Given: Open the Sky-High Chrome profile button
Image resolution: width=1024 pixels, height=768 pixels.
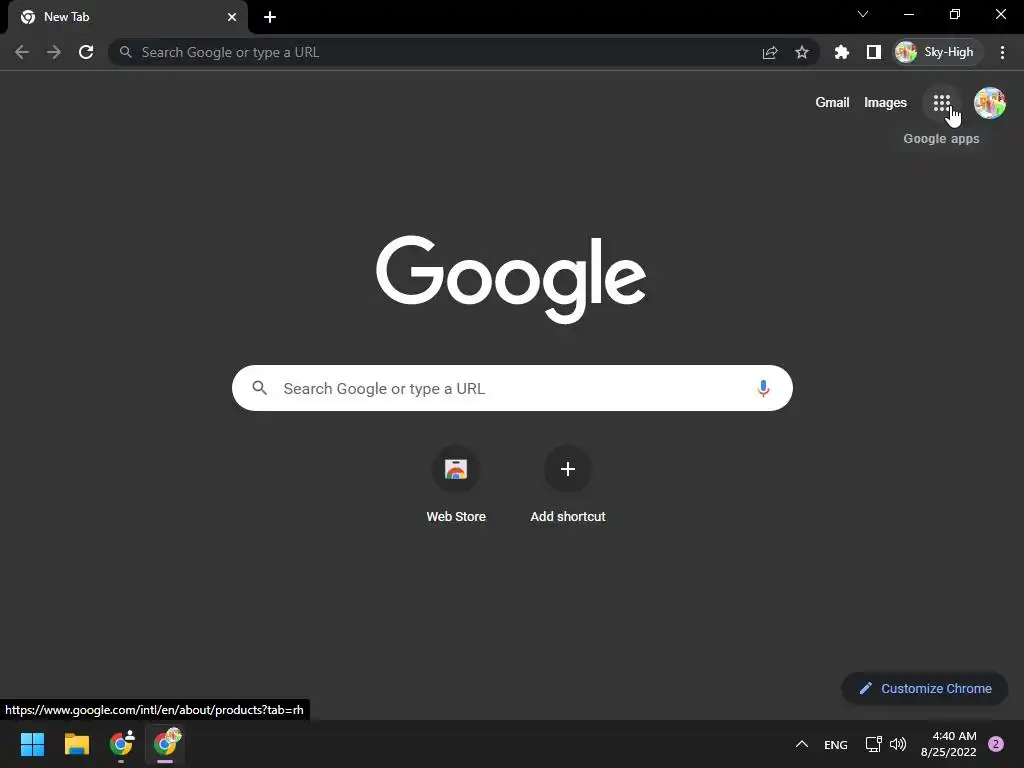Looking at the screenshot, I should 938,52.
